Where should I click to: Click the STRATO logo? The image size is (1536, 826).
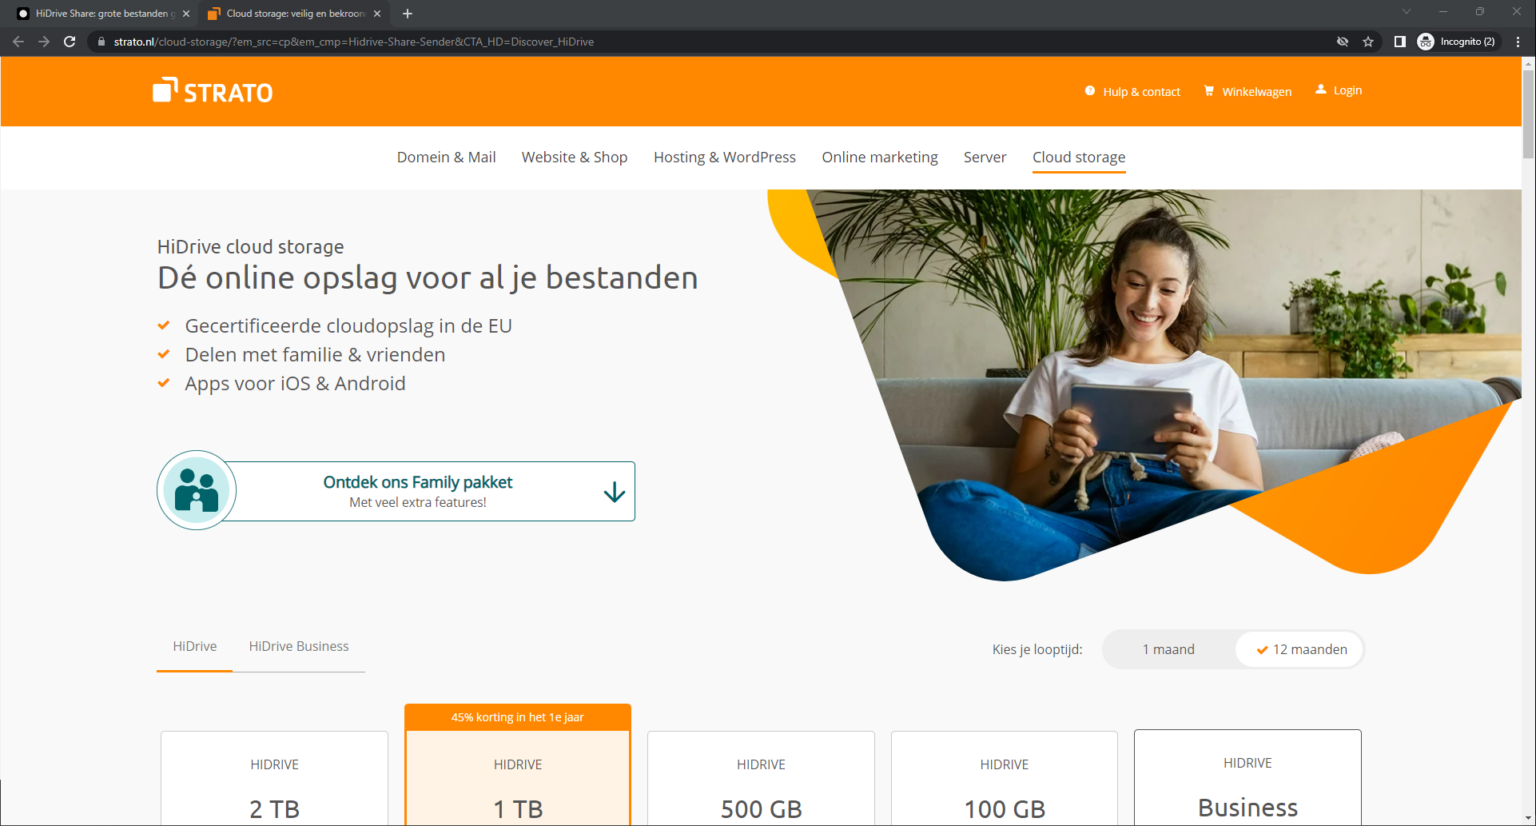212,90
